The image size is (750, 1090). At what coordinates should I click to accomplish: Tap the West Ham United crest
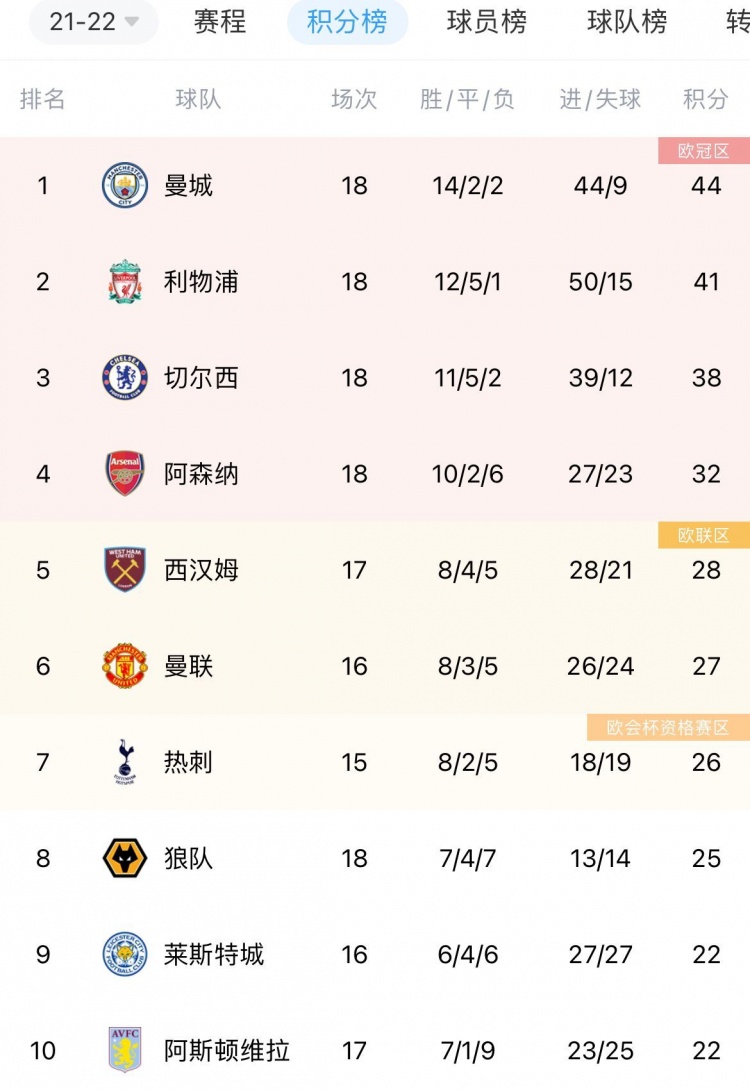click(125, 569)
